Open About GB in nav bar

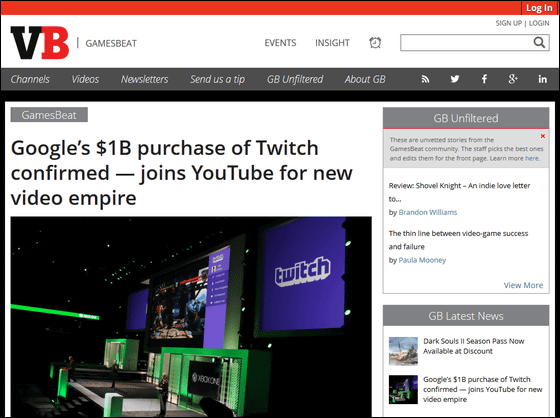pyautogui.click(x=365, y=79)
